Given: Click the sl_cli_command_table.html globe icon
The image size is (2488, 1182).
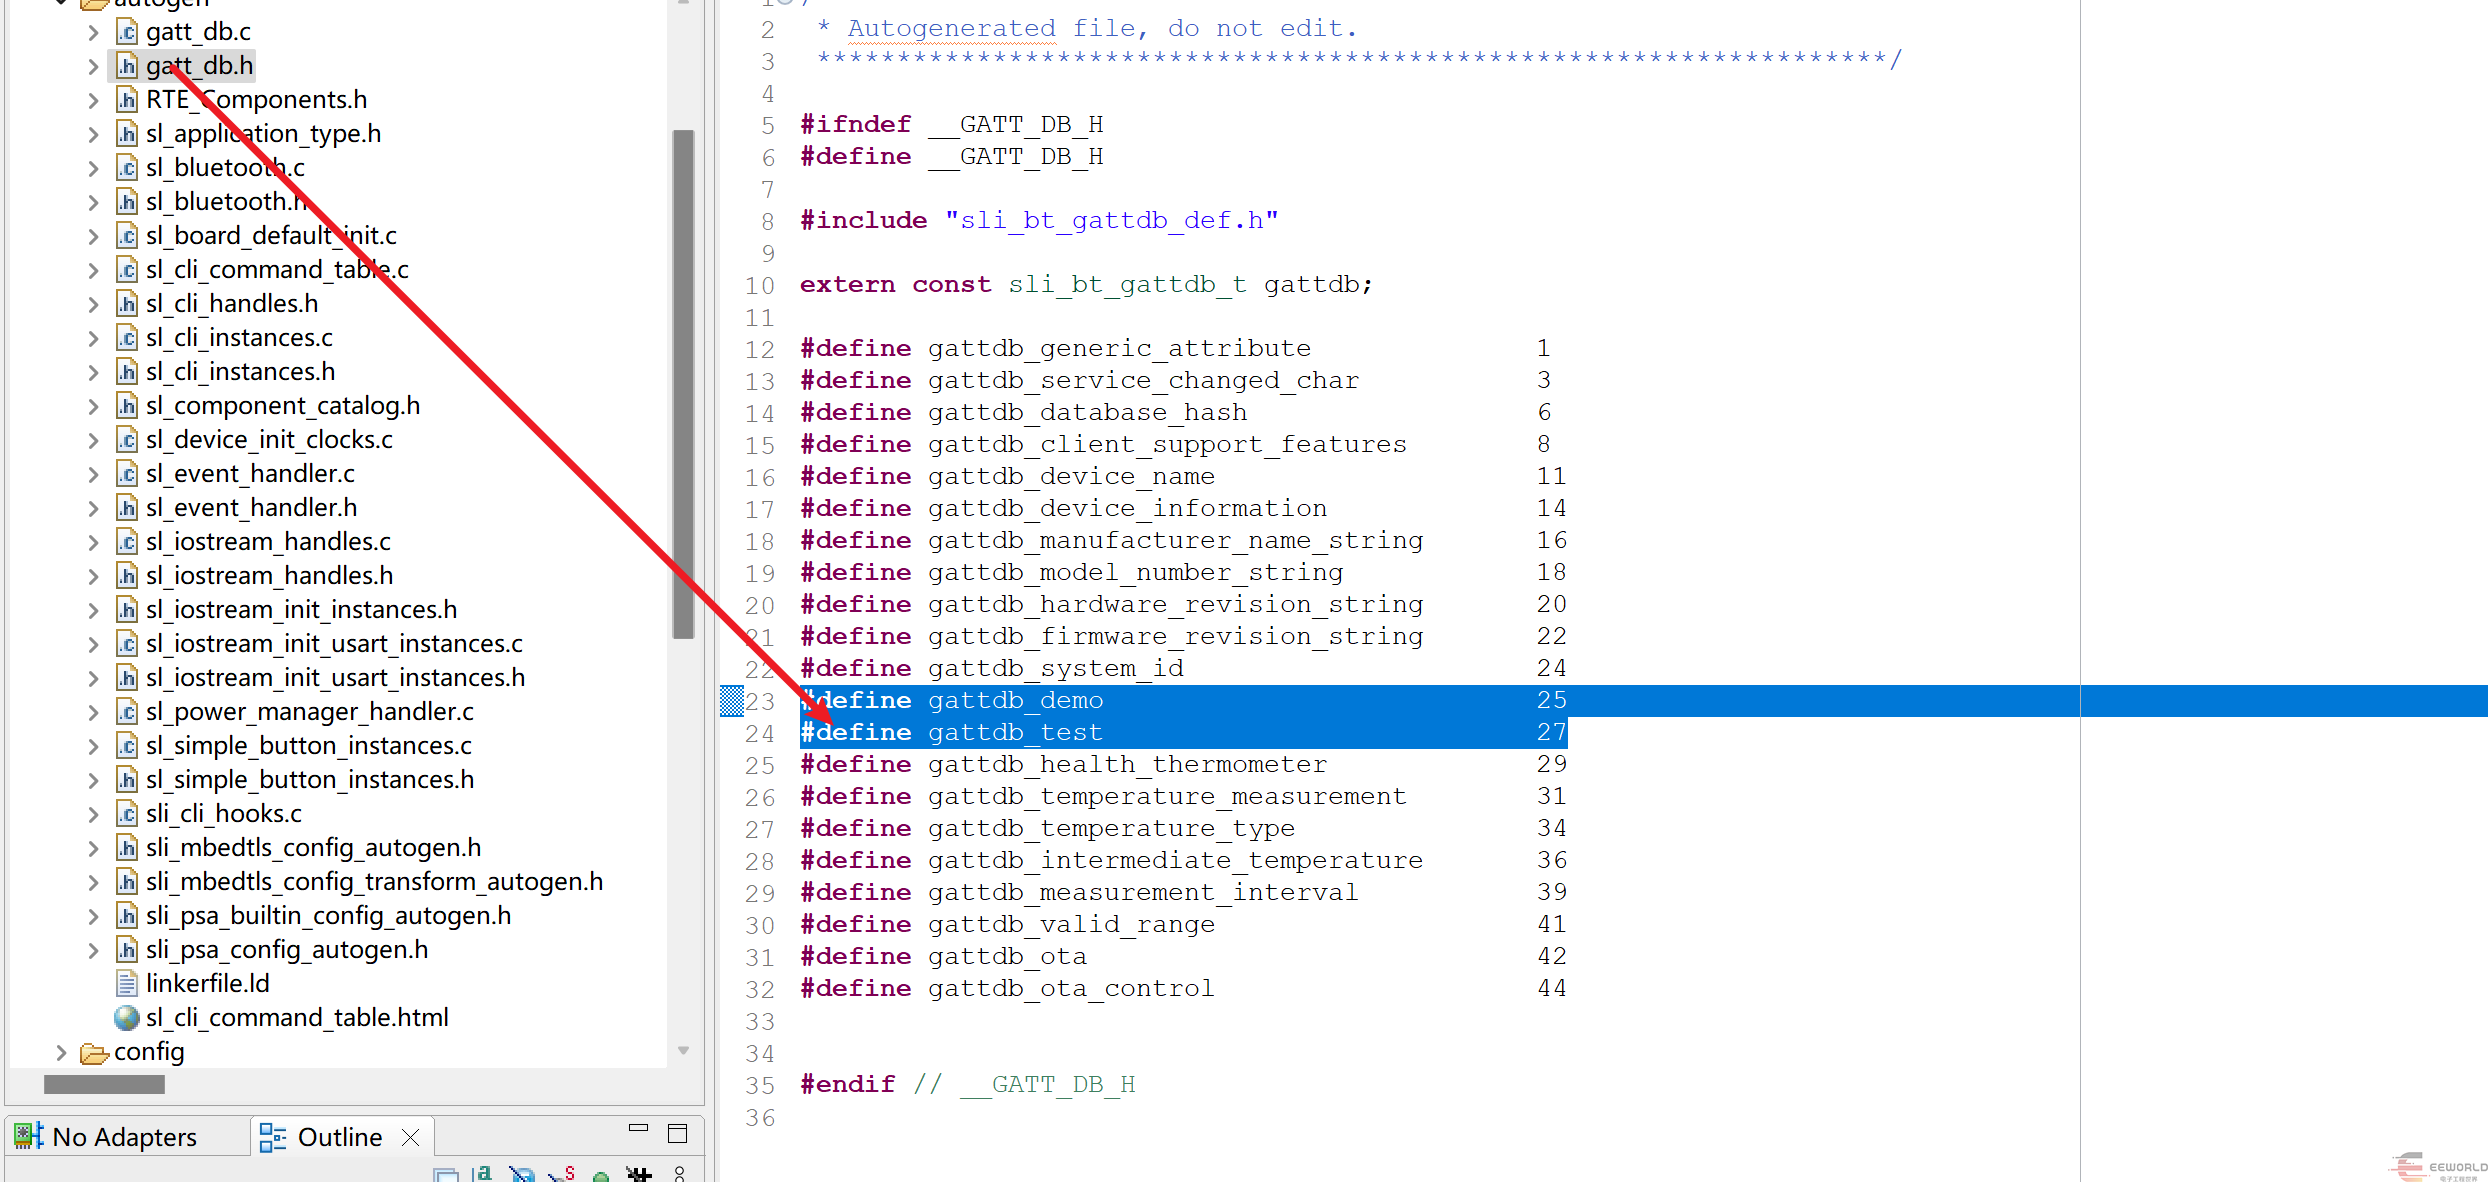Looking at the screenshot, I should point(127,1018).
